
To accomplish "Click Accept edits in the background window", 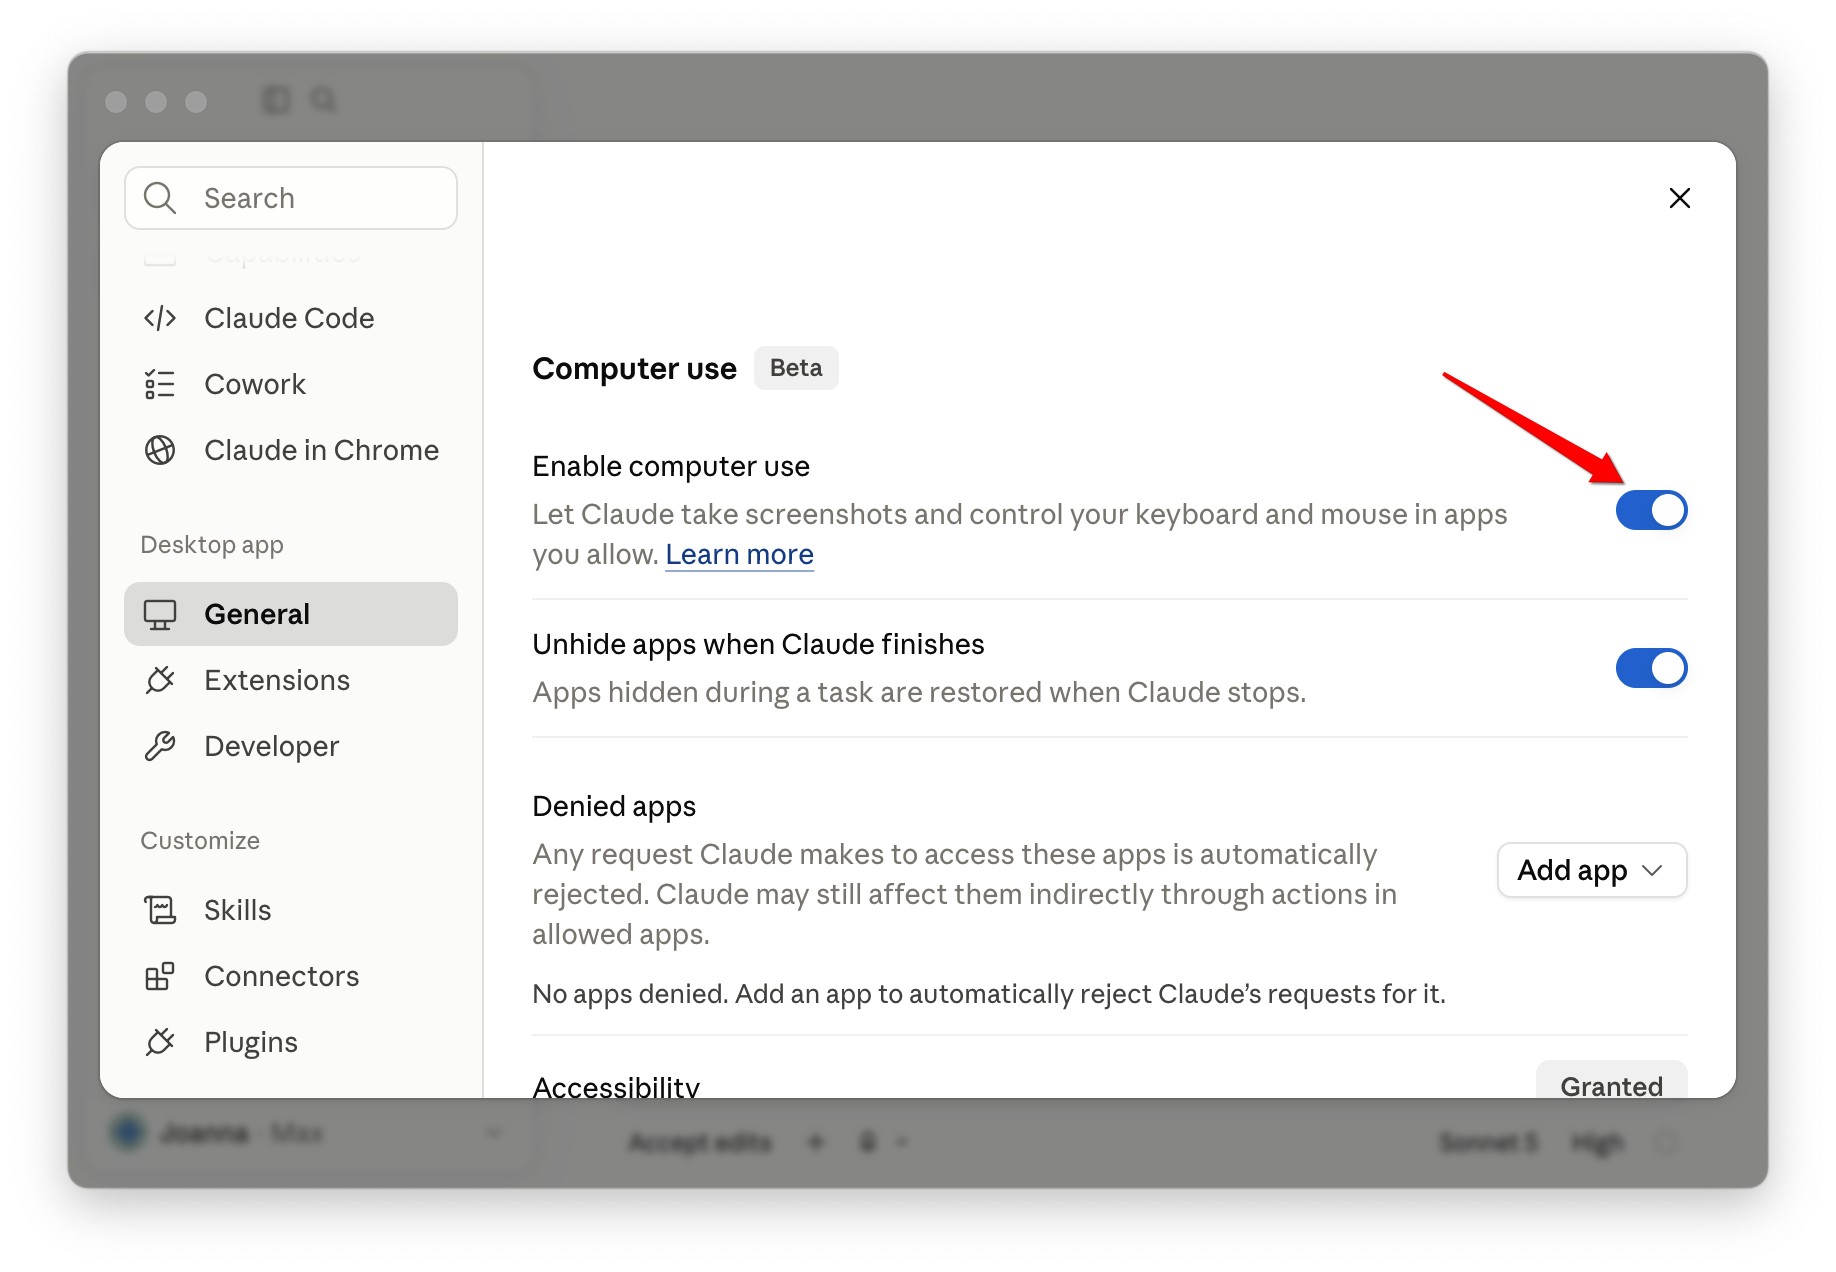I will [700, 1142].
